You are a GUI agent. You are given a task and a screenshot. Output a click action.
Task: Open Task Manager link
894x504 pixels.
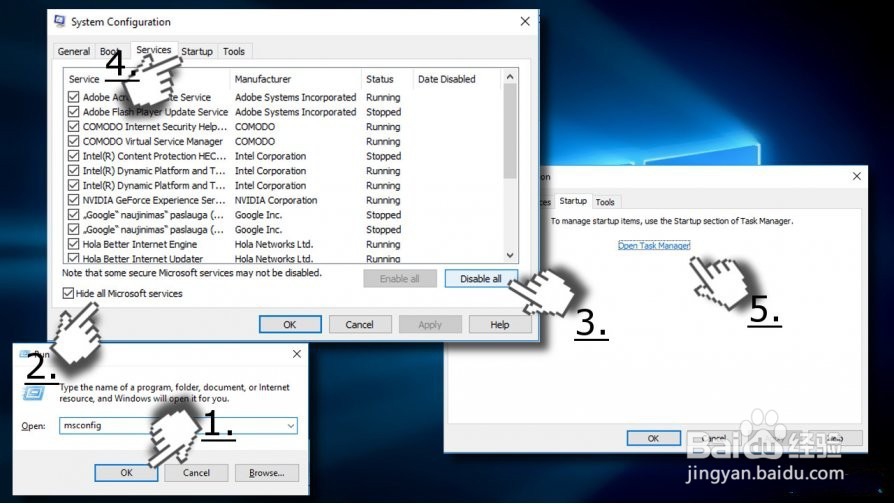pos(654,246)
